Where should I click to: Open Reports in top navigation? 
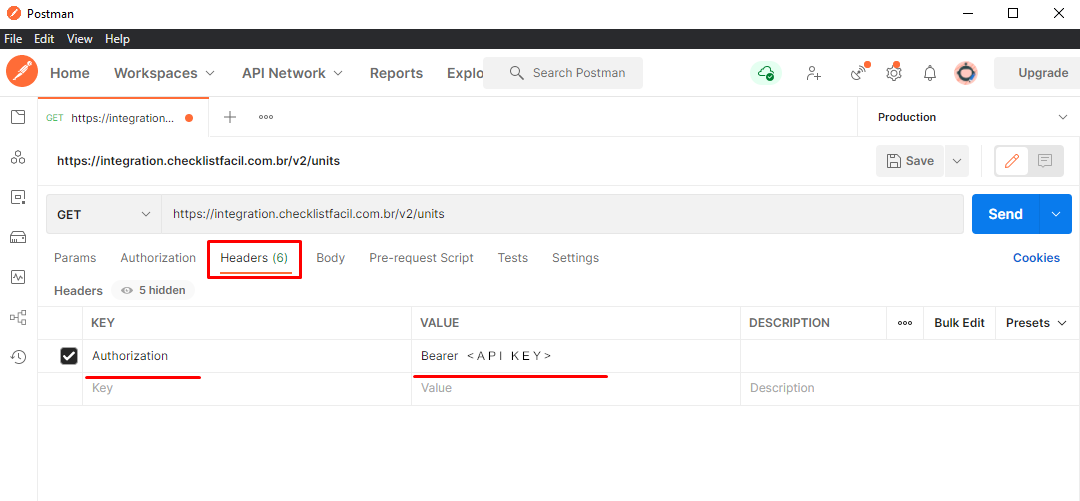coord(396,73)
